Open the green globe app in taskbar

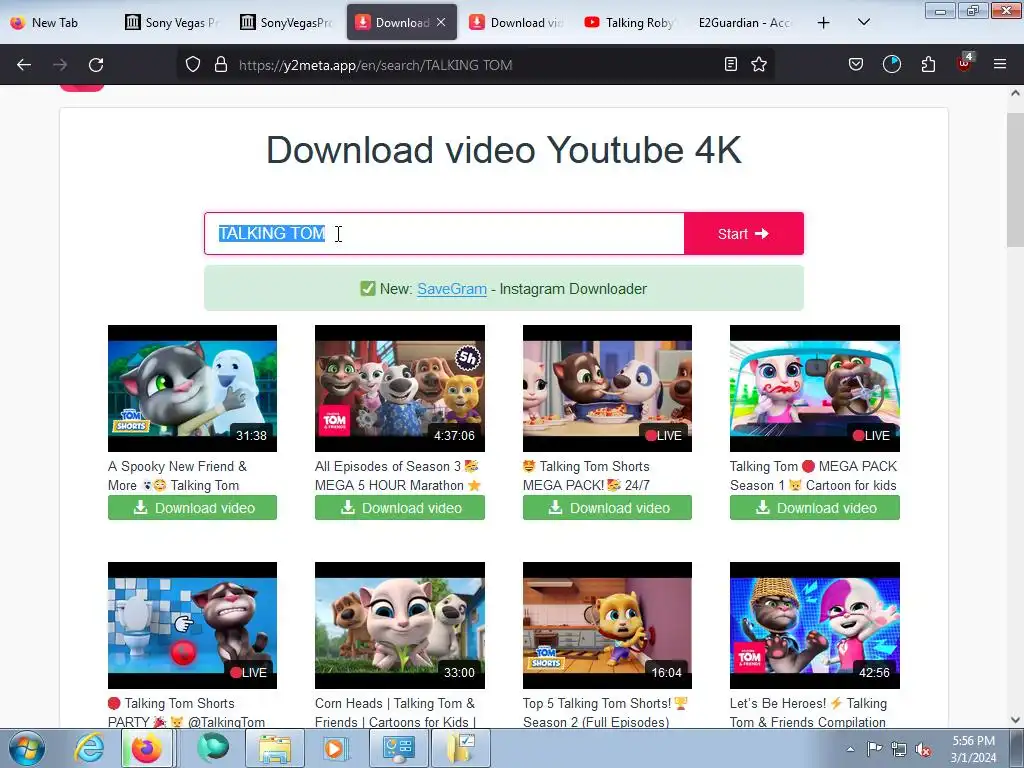213,748
